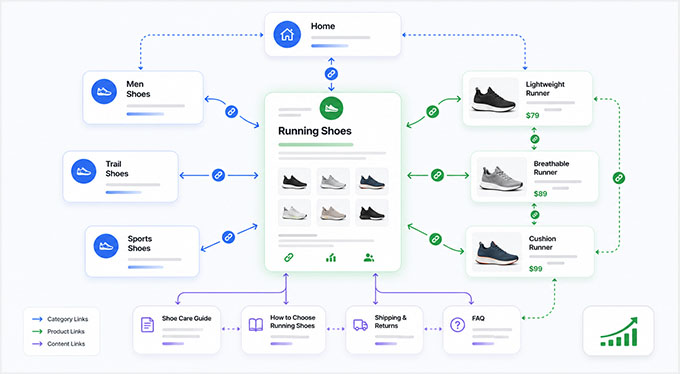Click link icon between Men Shoes and Running Shoes

pos(232,112)
